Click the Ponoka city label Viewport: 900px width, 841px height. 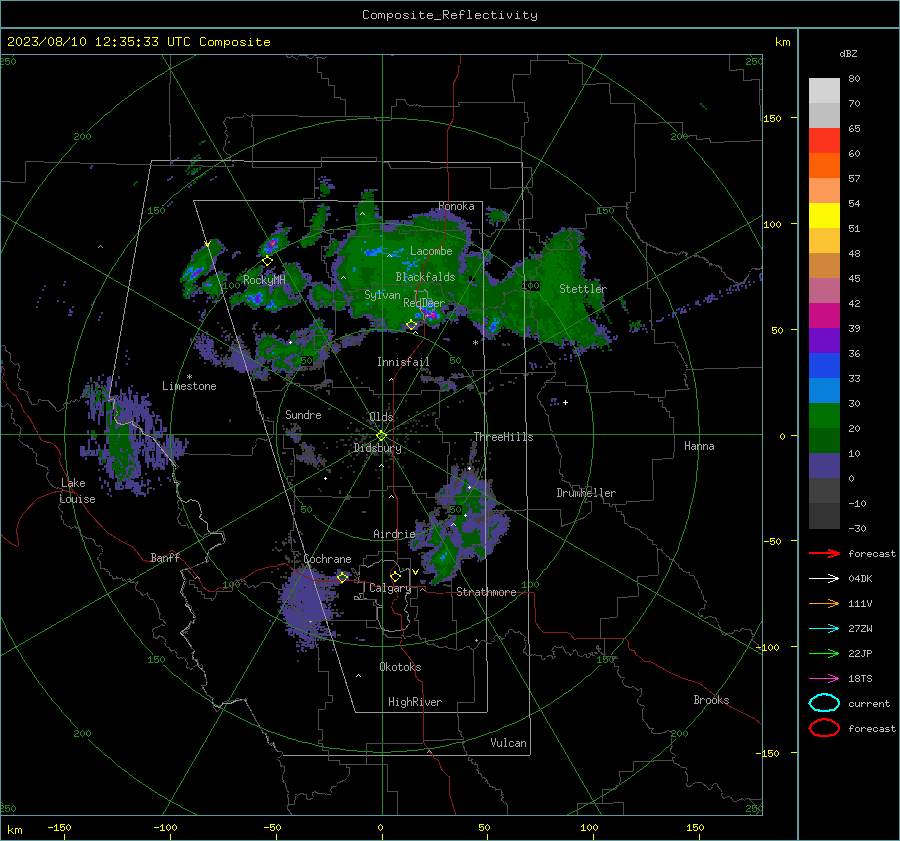click(x=456, y=206)
